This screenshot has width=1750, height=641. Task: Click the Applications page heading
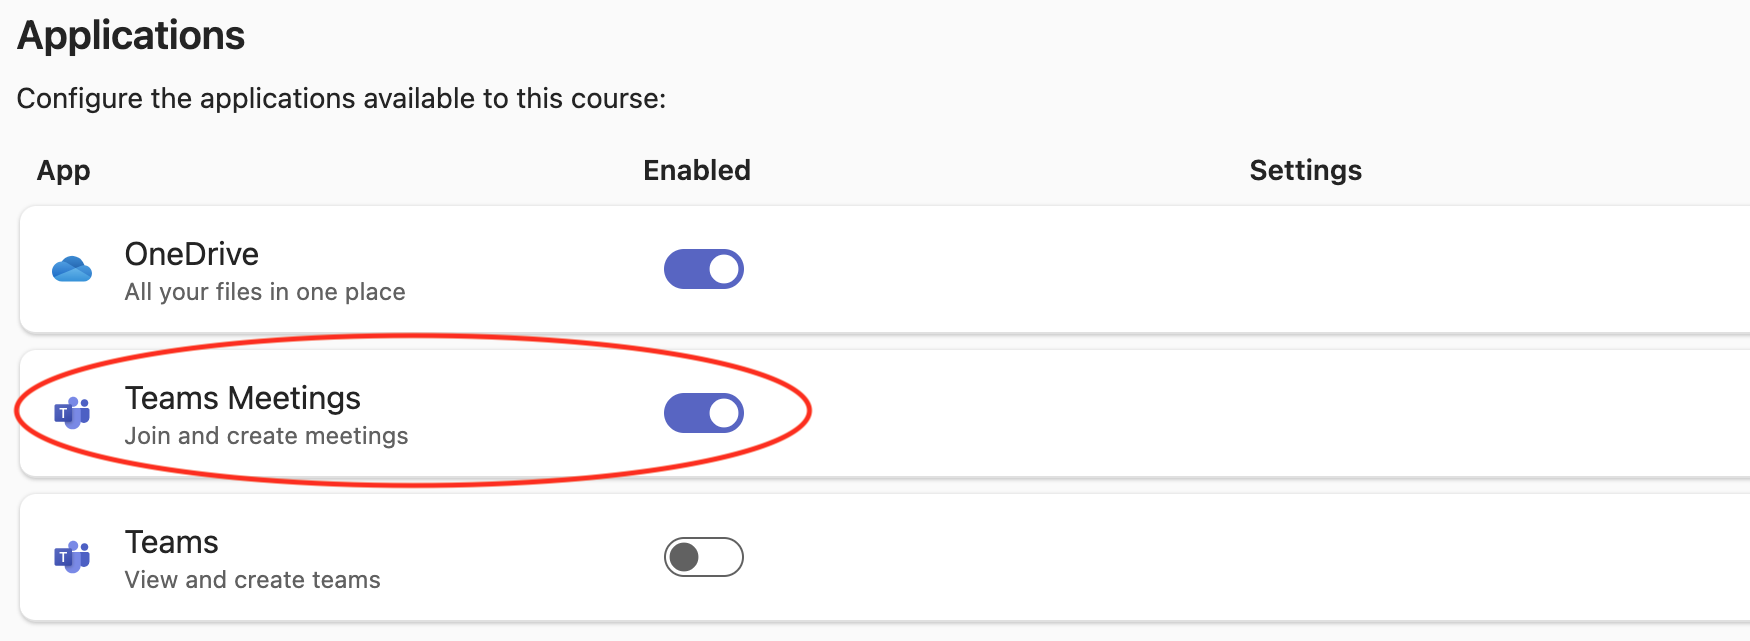[131, 36]
